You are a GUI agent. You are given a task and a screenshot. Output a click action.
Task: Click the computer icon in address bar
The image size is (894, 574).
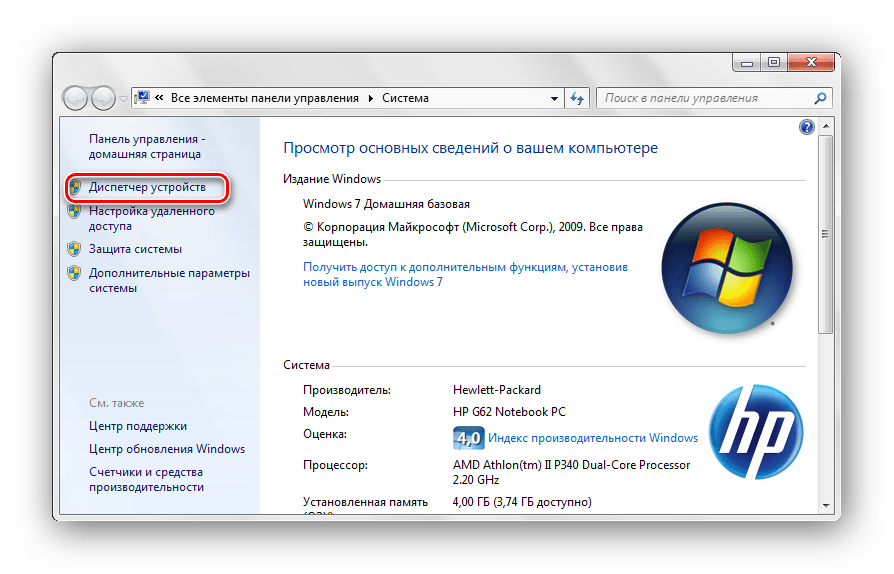142,98
